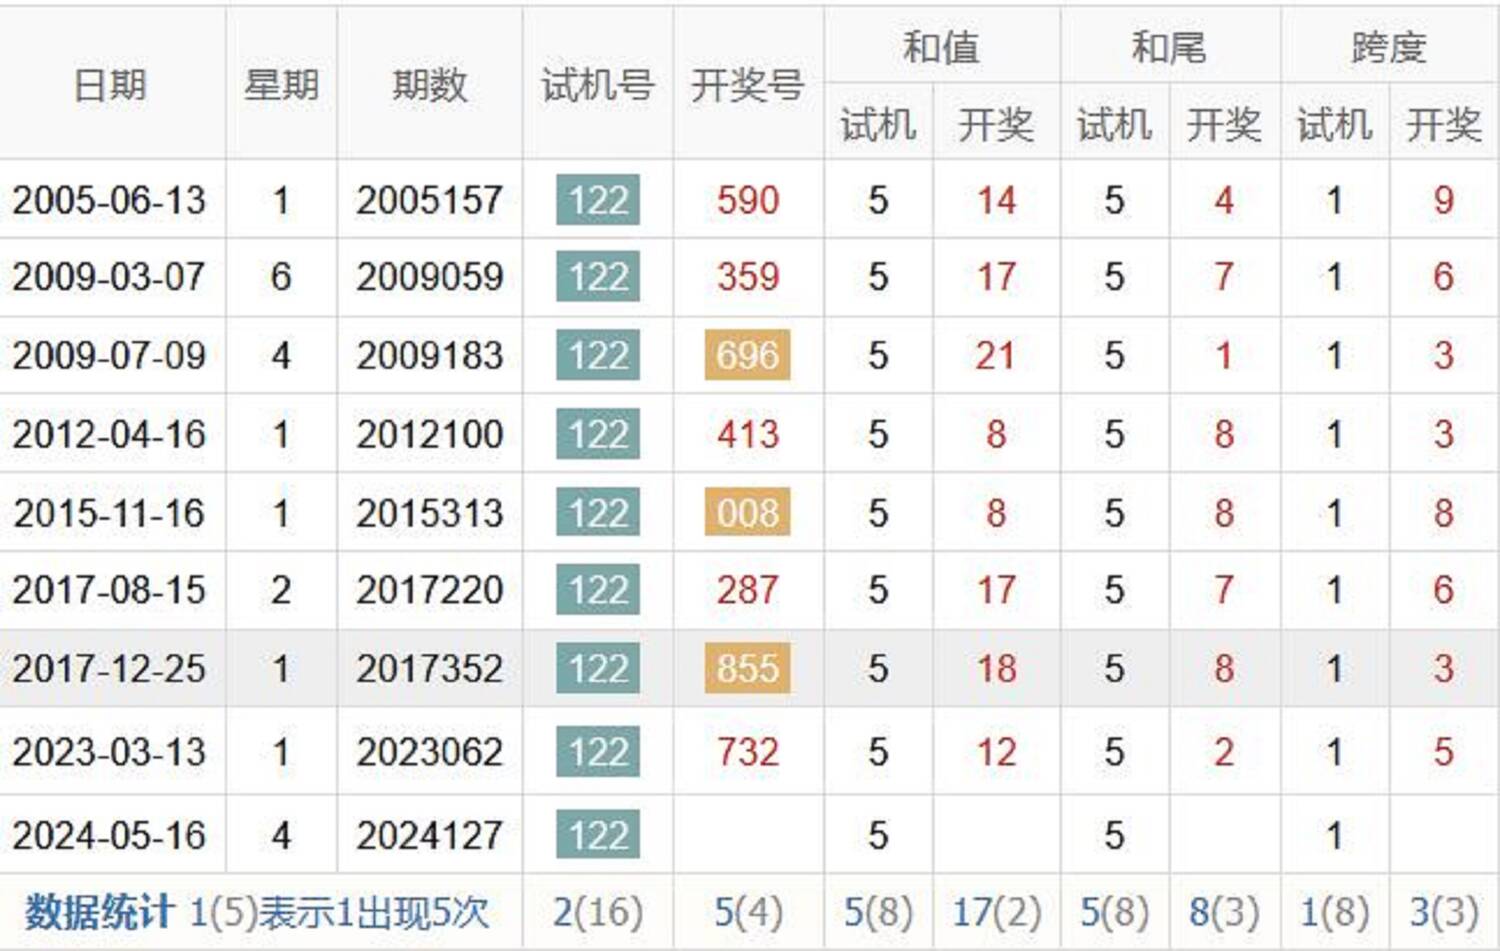Click the 122 badge in the 2005-06-13 row
Screen dimensions: 1500x951
tap(598, 200)
